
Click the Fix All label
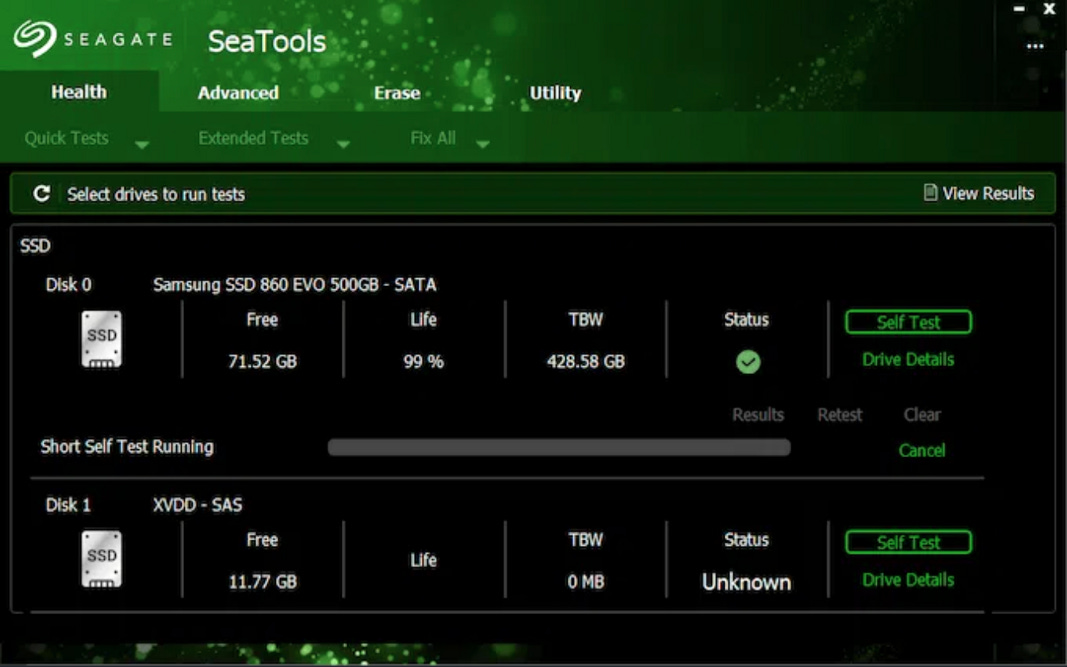[433, 138]
